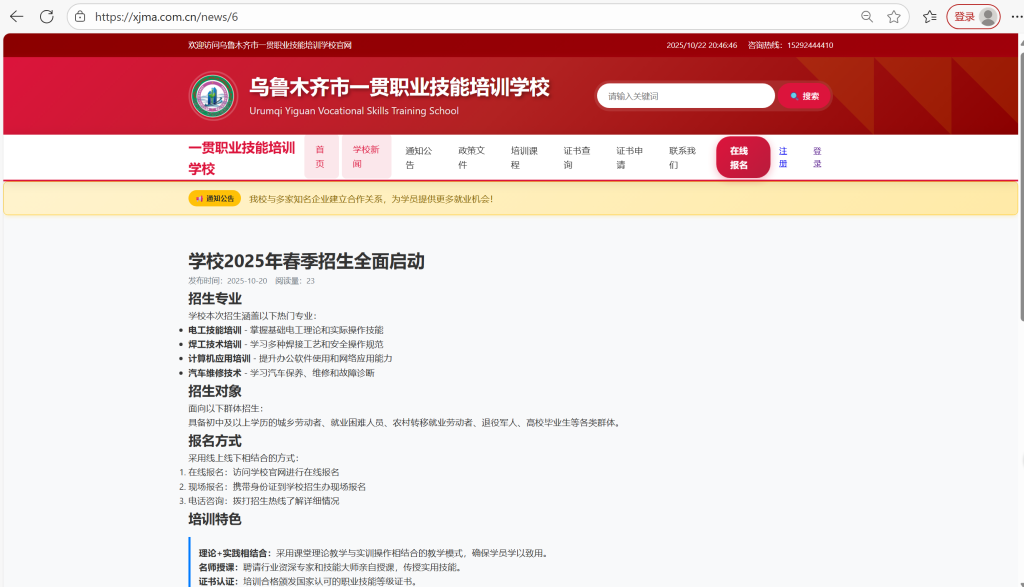This screenshot has width=1024, height=587.
Task: Click the browser profile 登录 button
Action: pos(972,17)
